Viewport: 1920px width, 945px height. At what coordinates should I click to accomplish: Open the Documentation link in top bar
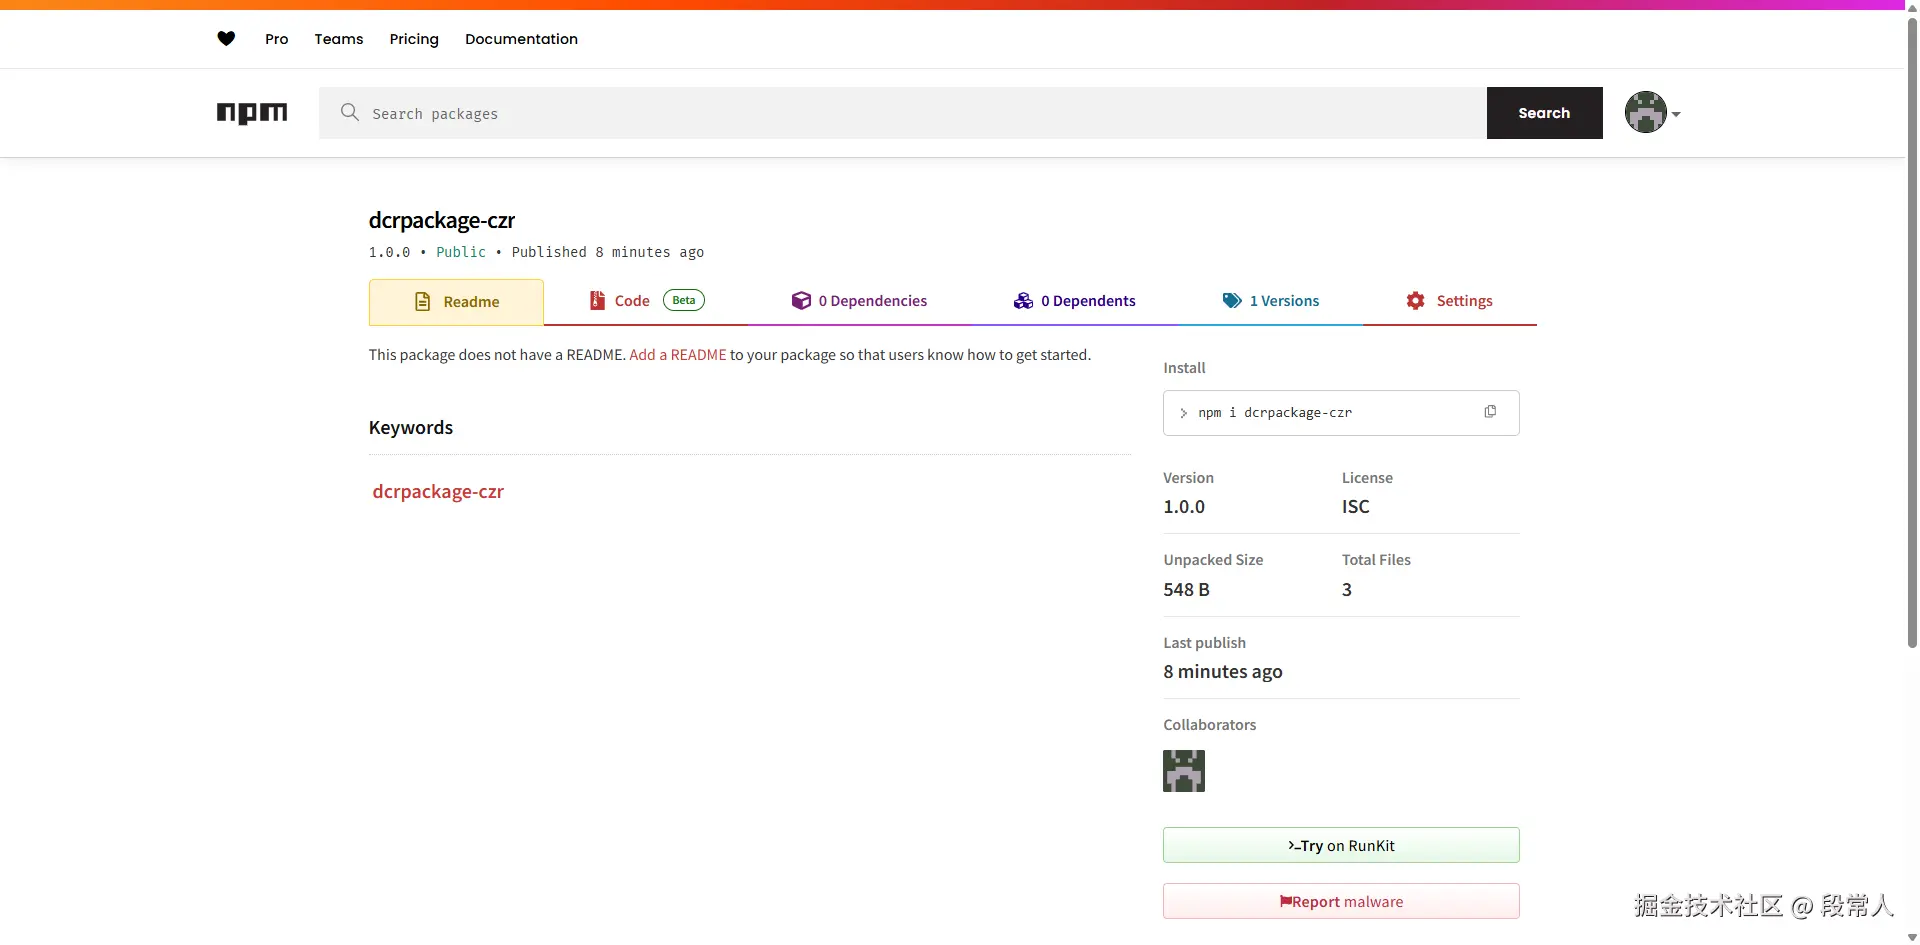point(521,39)
